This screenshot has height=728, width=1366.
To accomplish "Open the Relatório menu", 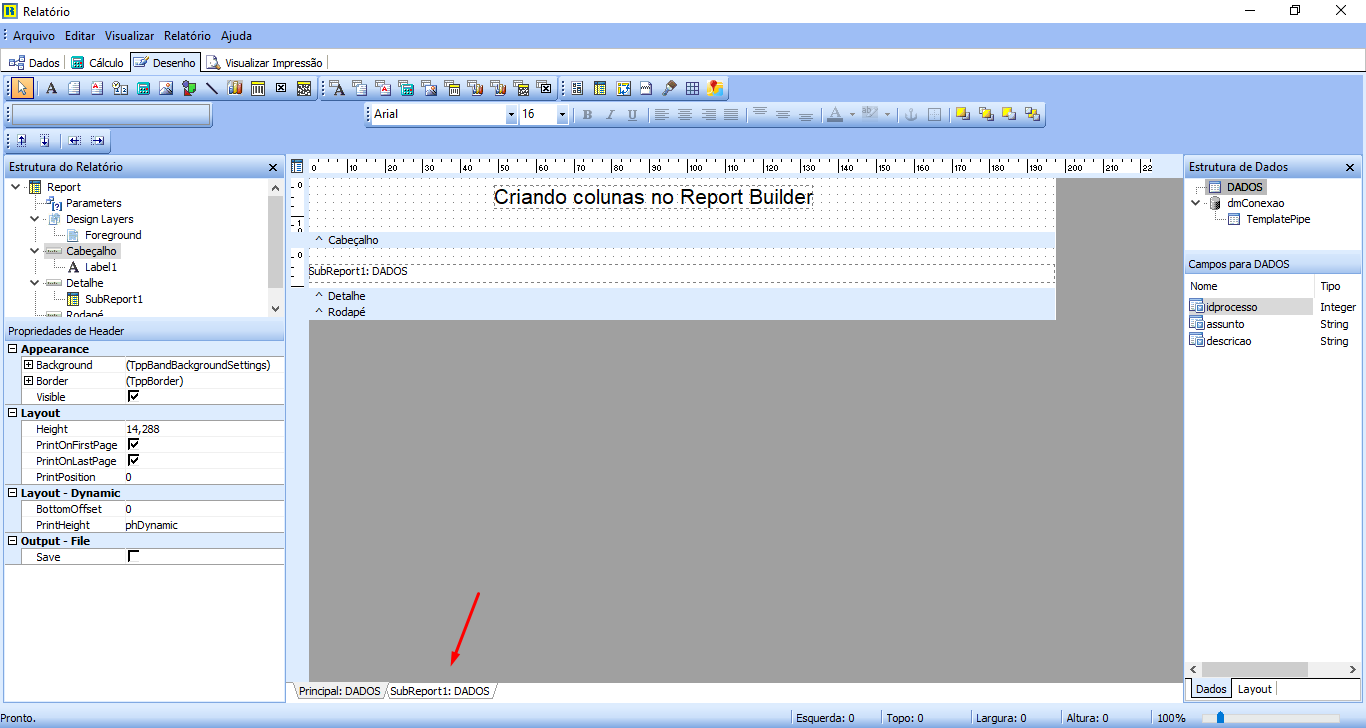I will [188, 36].
